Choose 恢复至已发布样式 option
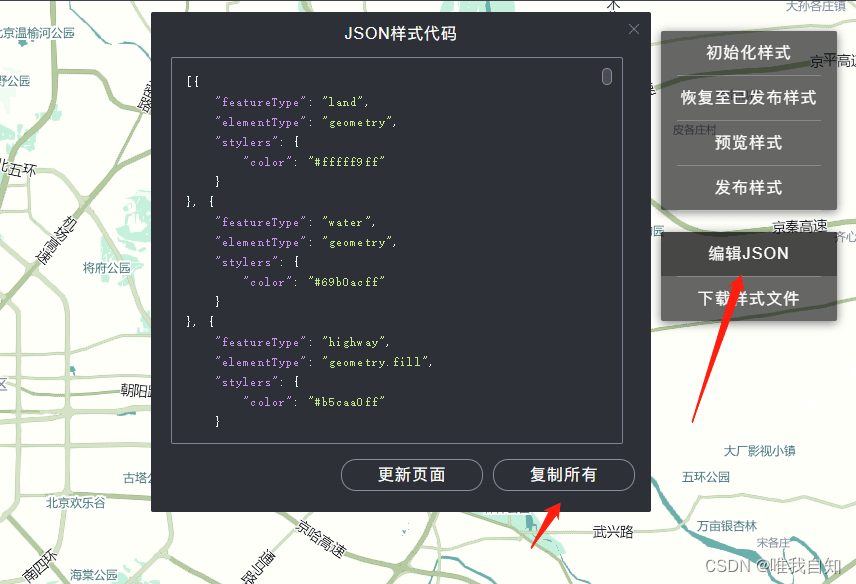Image resolution: width=856 pixels, height=584 pixels. click(748, 98)
